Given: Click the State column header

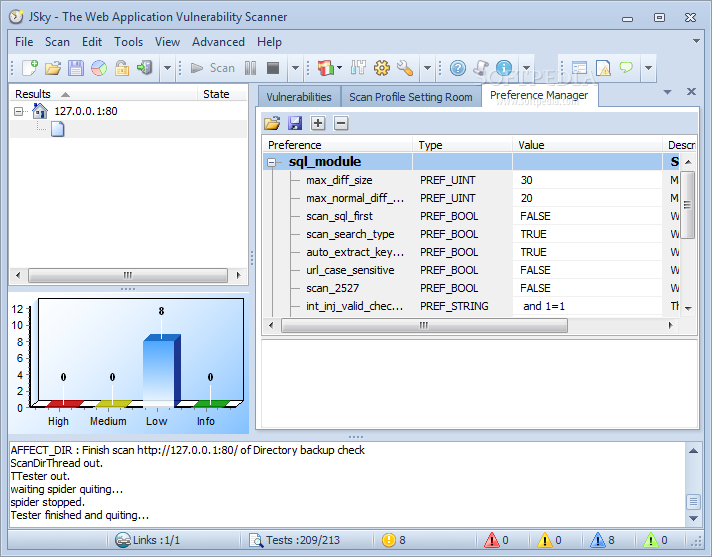Looking at the screenshot, I should 222,94.
